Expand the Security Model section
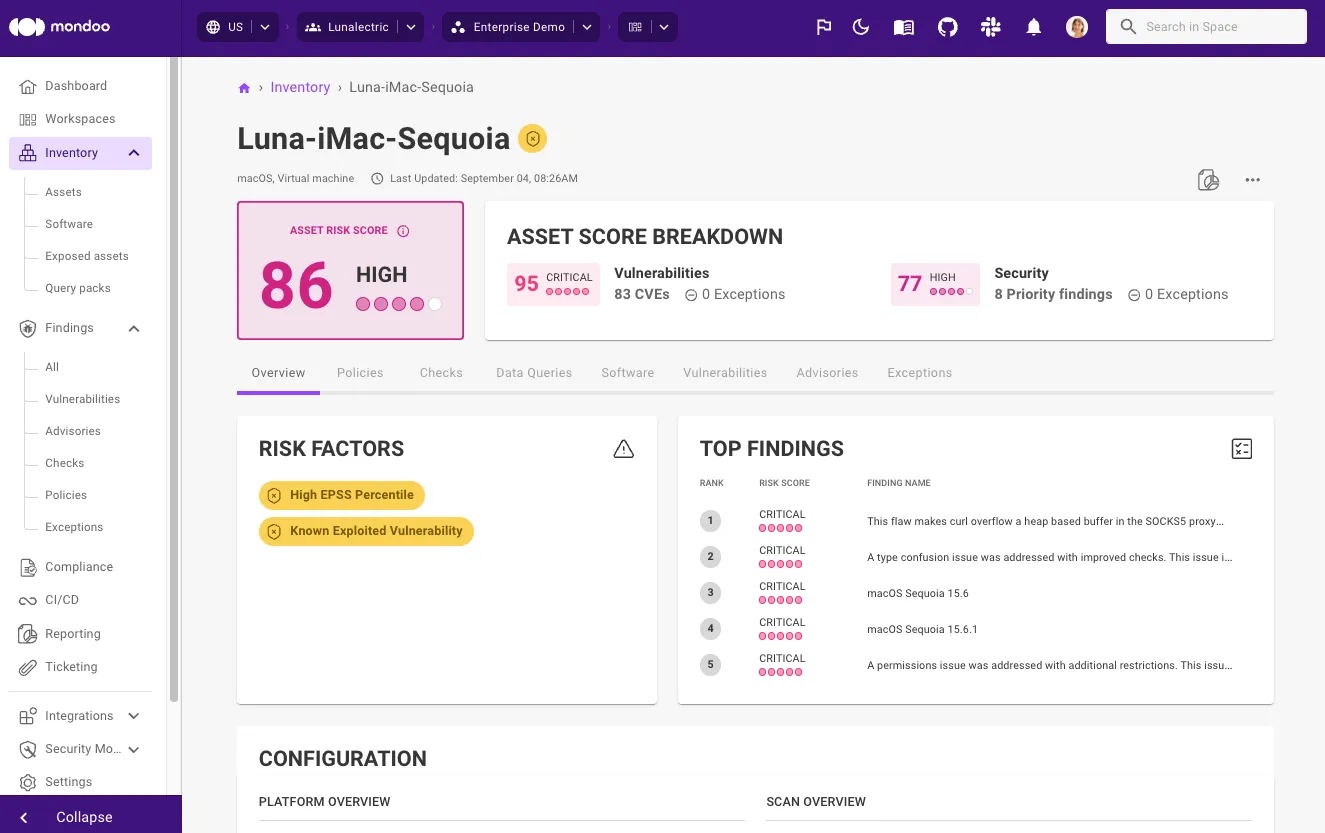Image resolution: width=1325 pixels, height=833 pixels. pos(134,749)
